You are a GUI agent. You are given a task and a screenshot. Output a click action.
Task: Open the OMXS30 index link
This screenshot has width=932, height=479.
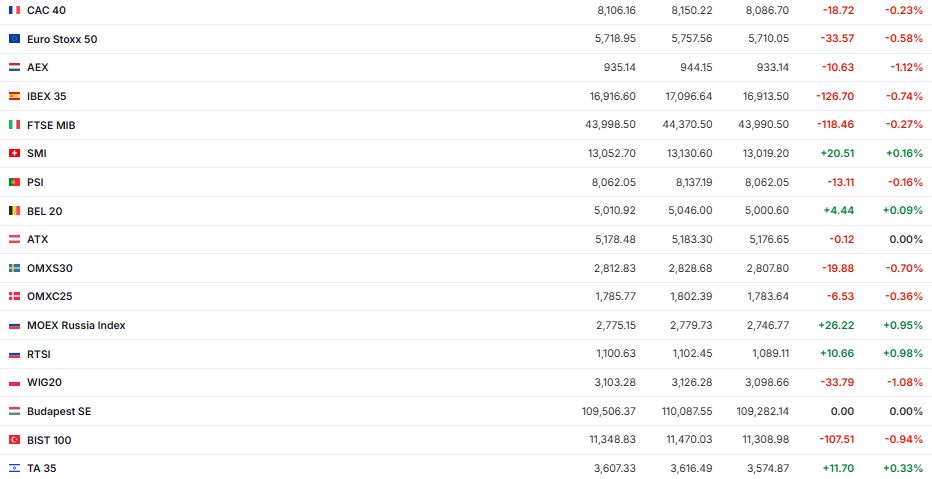(x=50, y=268)
